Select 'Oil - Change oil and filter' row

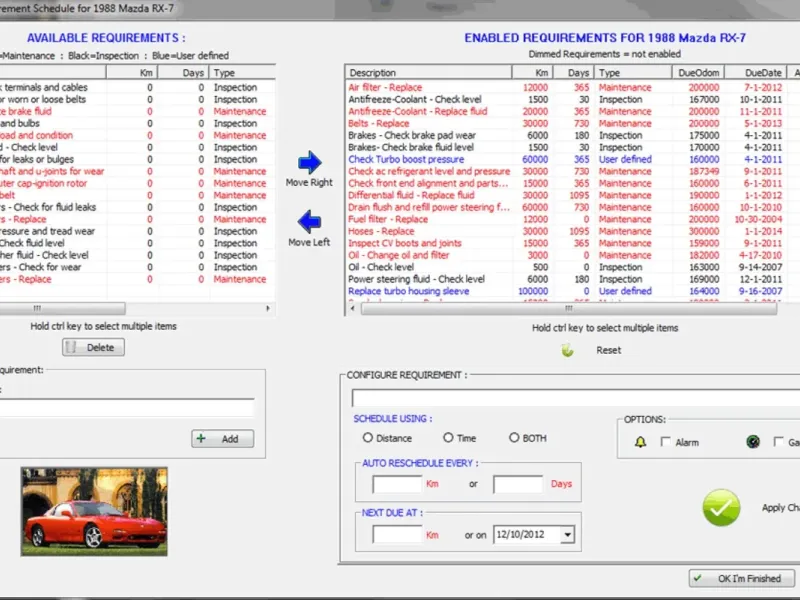coord(571,255)
